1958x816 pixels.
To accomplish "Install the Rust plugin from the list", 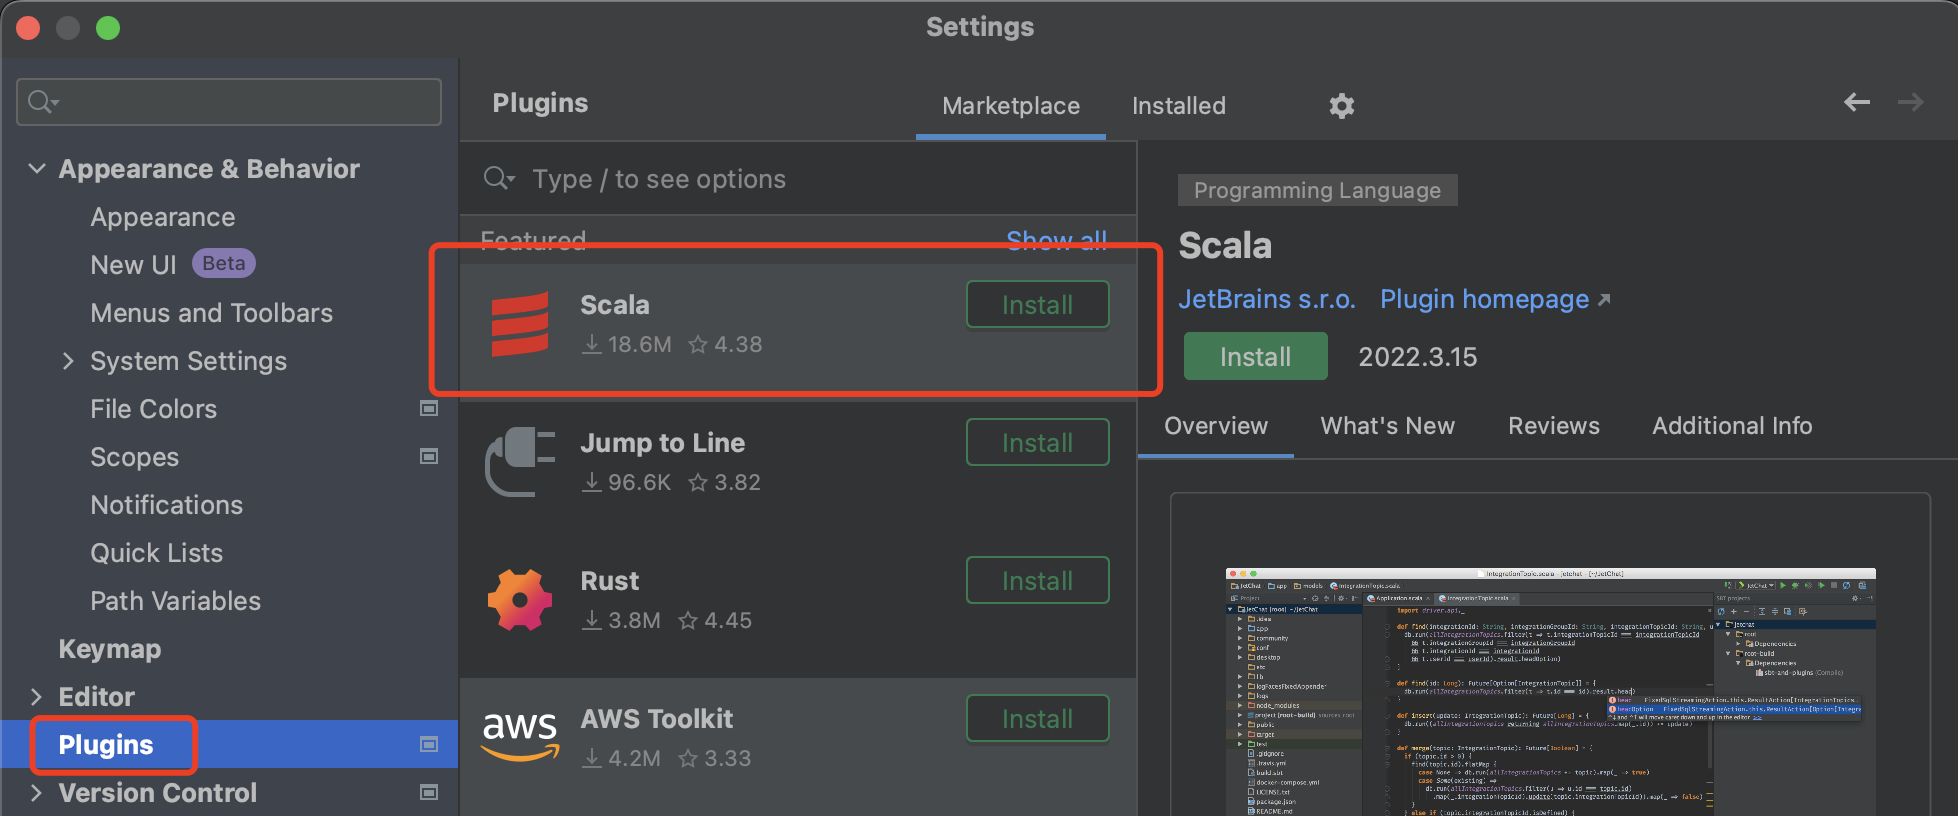I will coord(1037,581).
